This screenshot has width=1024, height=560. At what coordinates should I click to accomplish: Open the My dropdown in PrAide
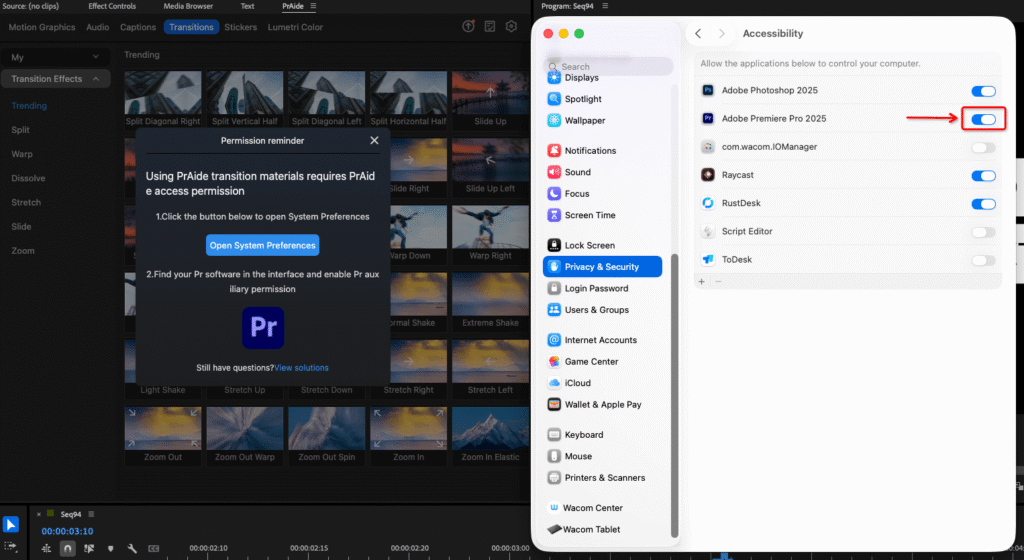click(x=55, y=57)
